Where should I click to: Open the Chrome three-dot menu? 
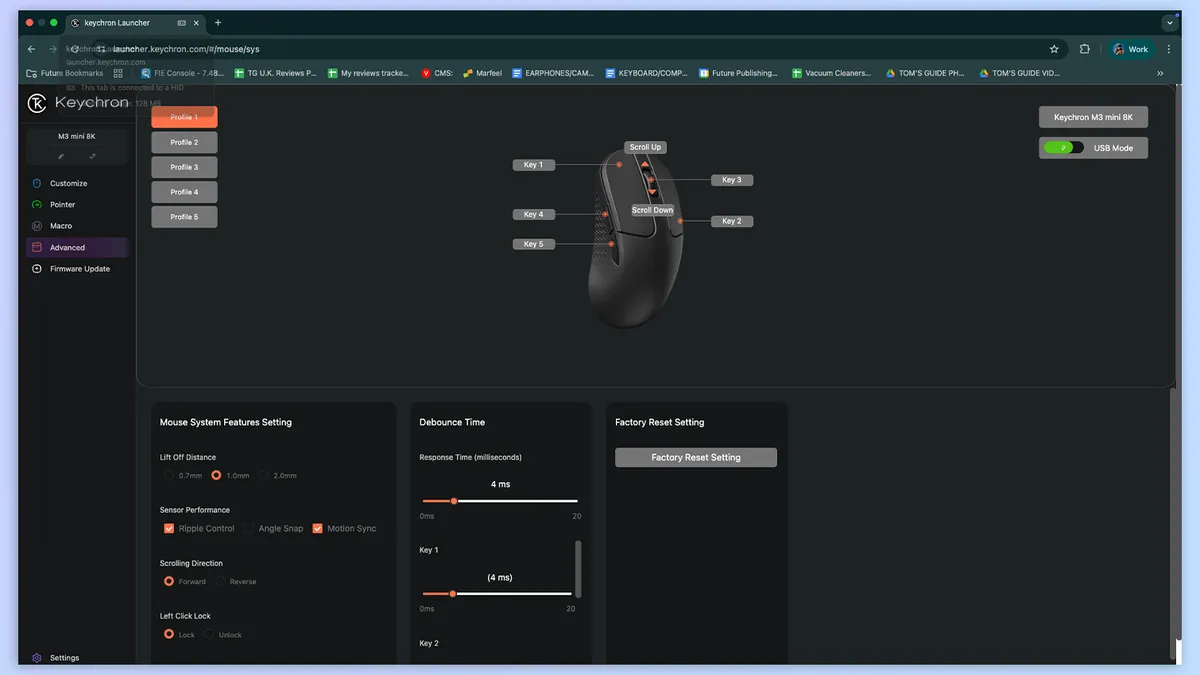point(1169,49)
